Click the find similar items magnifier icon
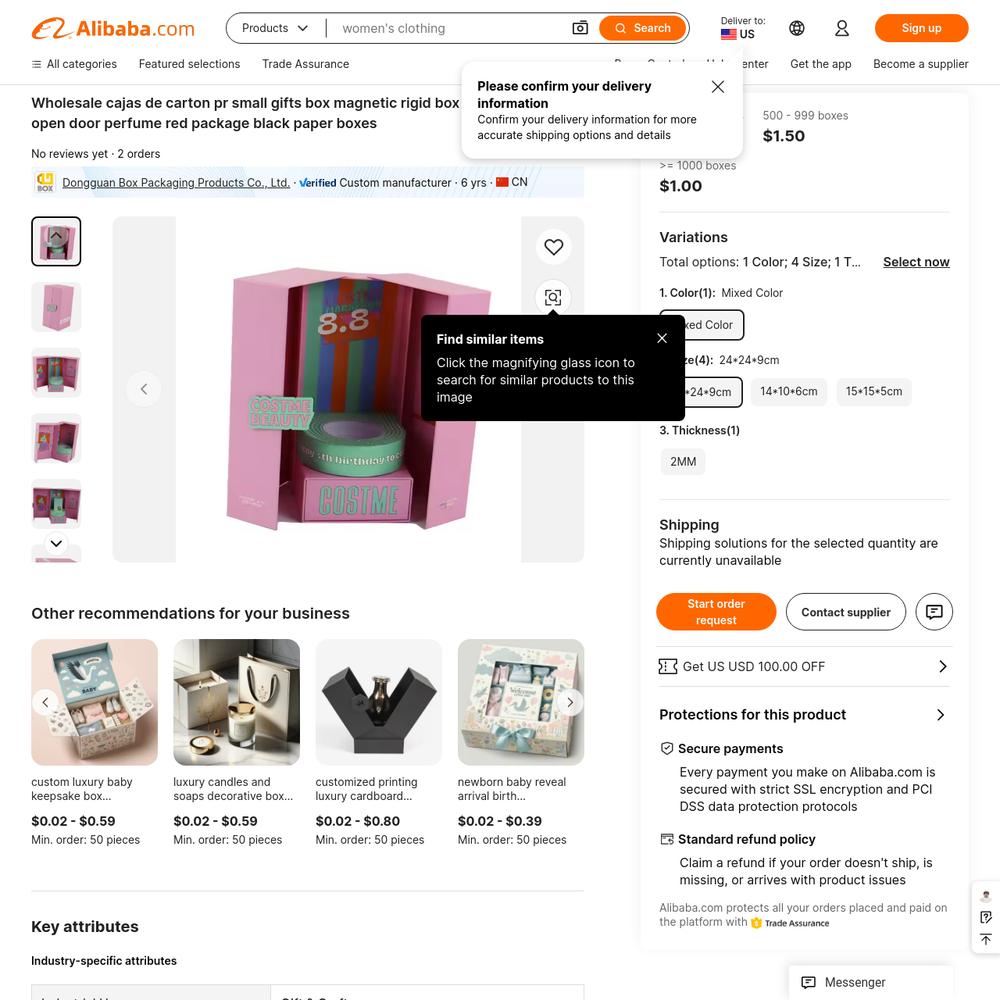The height and width of the screenshot is (1000, 1000). (553, 297)
